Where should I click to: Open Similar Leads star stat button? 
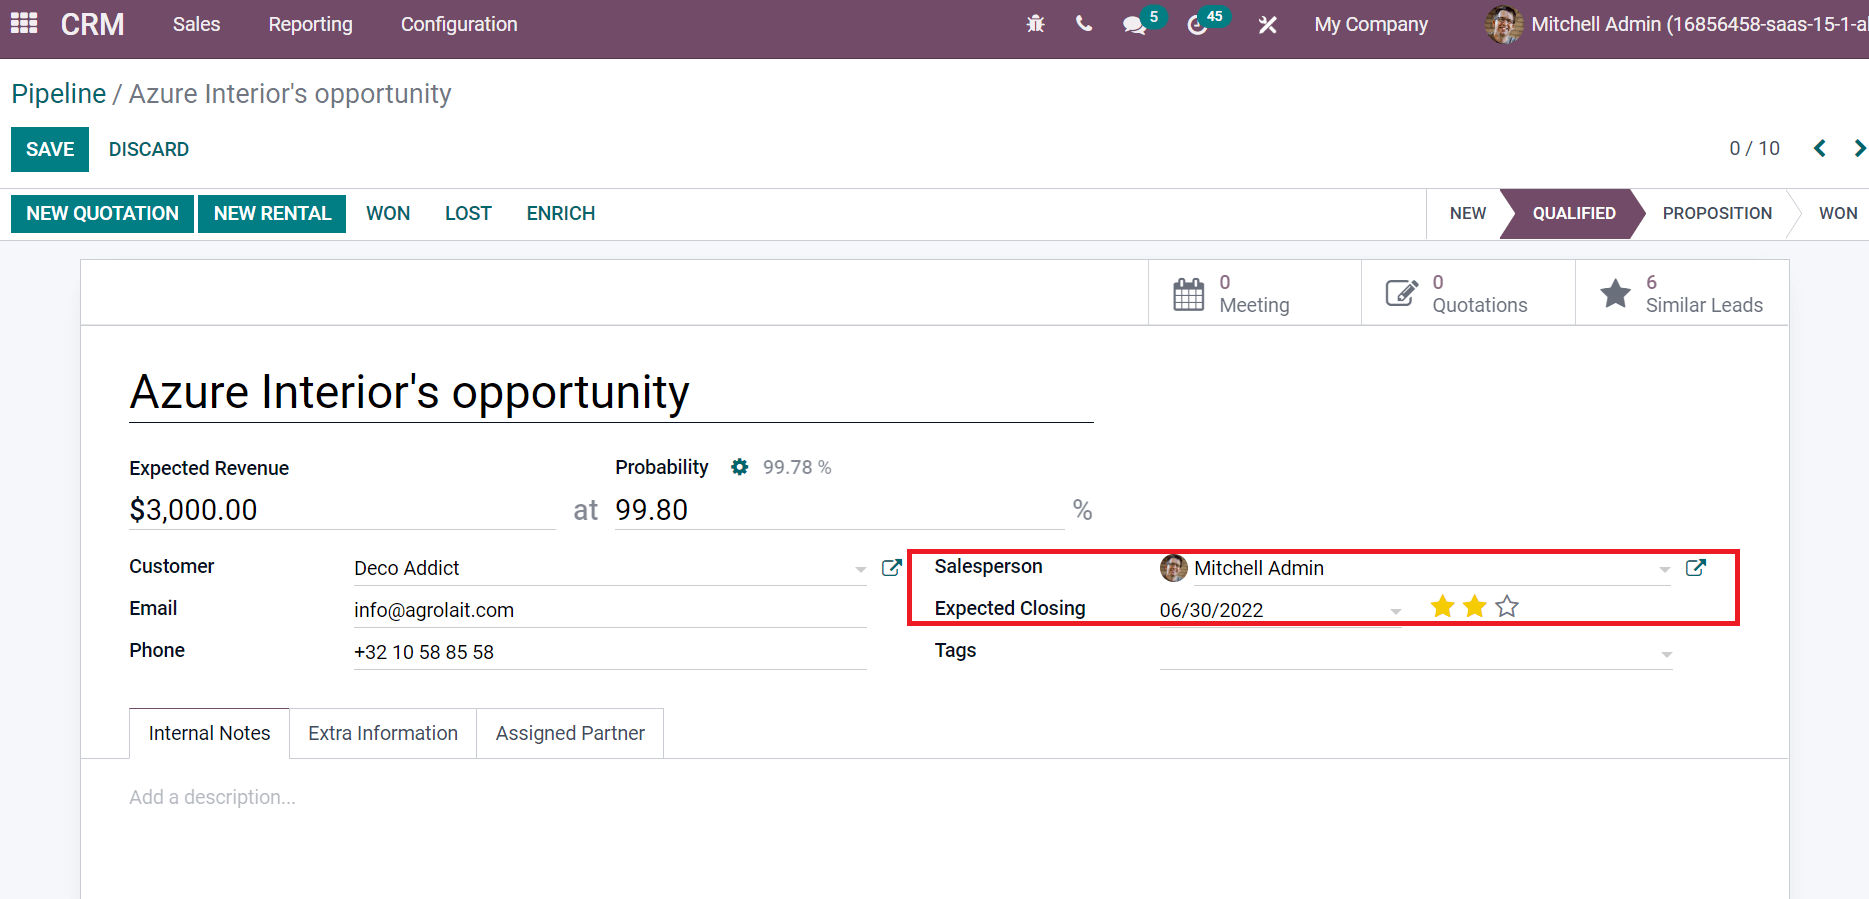[1682, 293]
